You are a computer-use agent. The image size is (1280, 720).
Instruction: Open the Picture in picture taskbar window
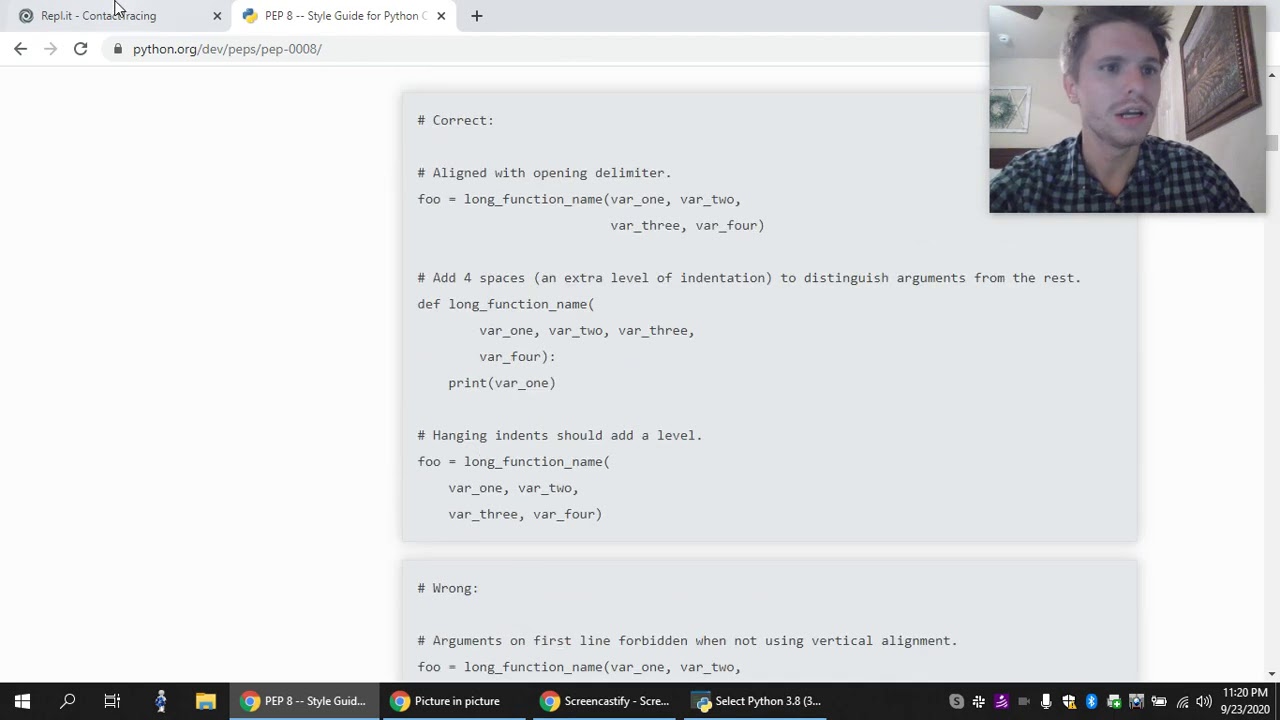pos(455,701)
